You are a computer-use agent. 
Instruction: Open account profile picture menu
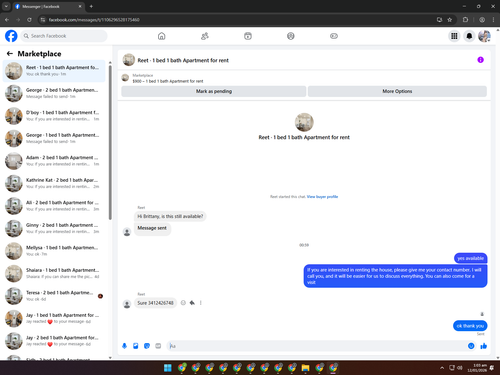coord(484,36)
